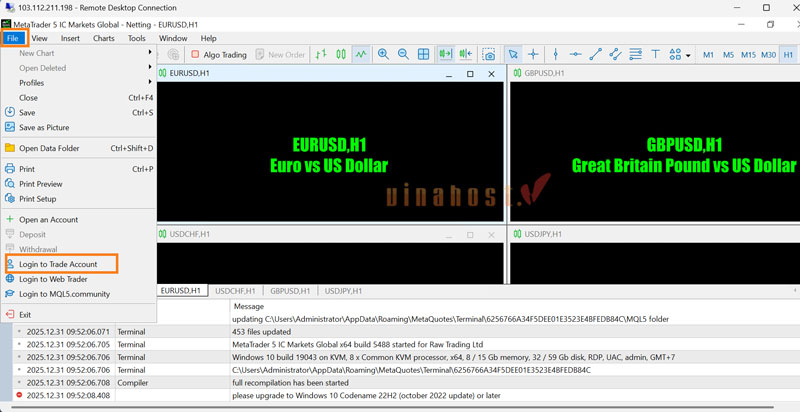The width and height of the screenshot is (800, 412).
Task: Select the crosshair cursor tool
Action: [533, 55]
